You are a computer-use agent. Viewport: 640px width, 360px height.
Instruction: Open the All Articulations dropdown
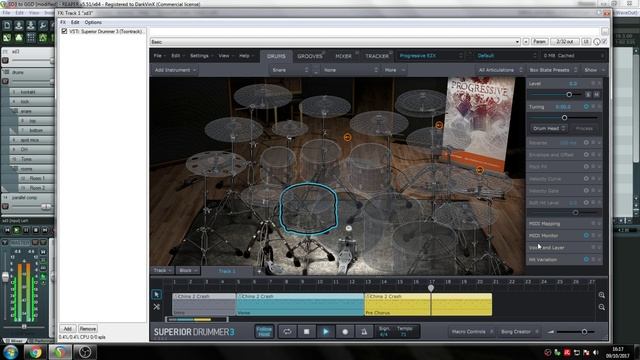[x=500, y=70]
